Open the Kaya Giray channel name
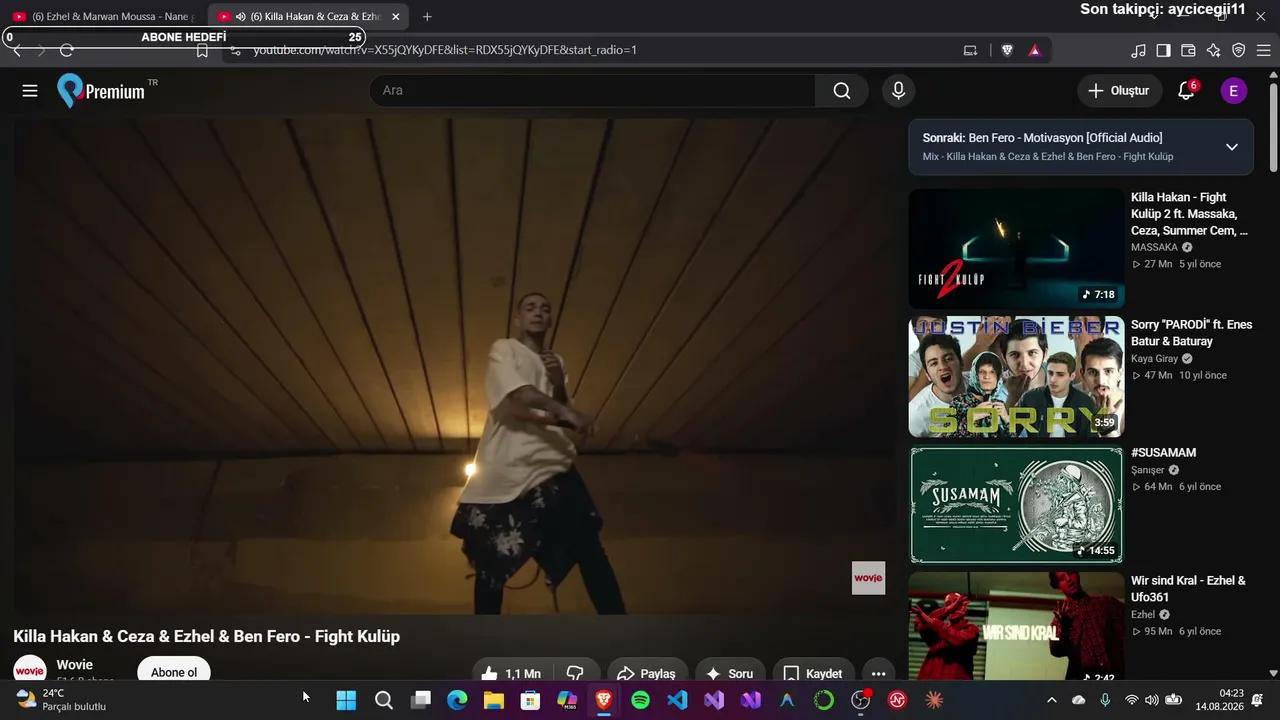The height and width of the screenshot is (720, 1280). tap(1154, 359)
